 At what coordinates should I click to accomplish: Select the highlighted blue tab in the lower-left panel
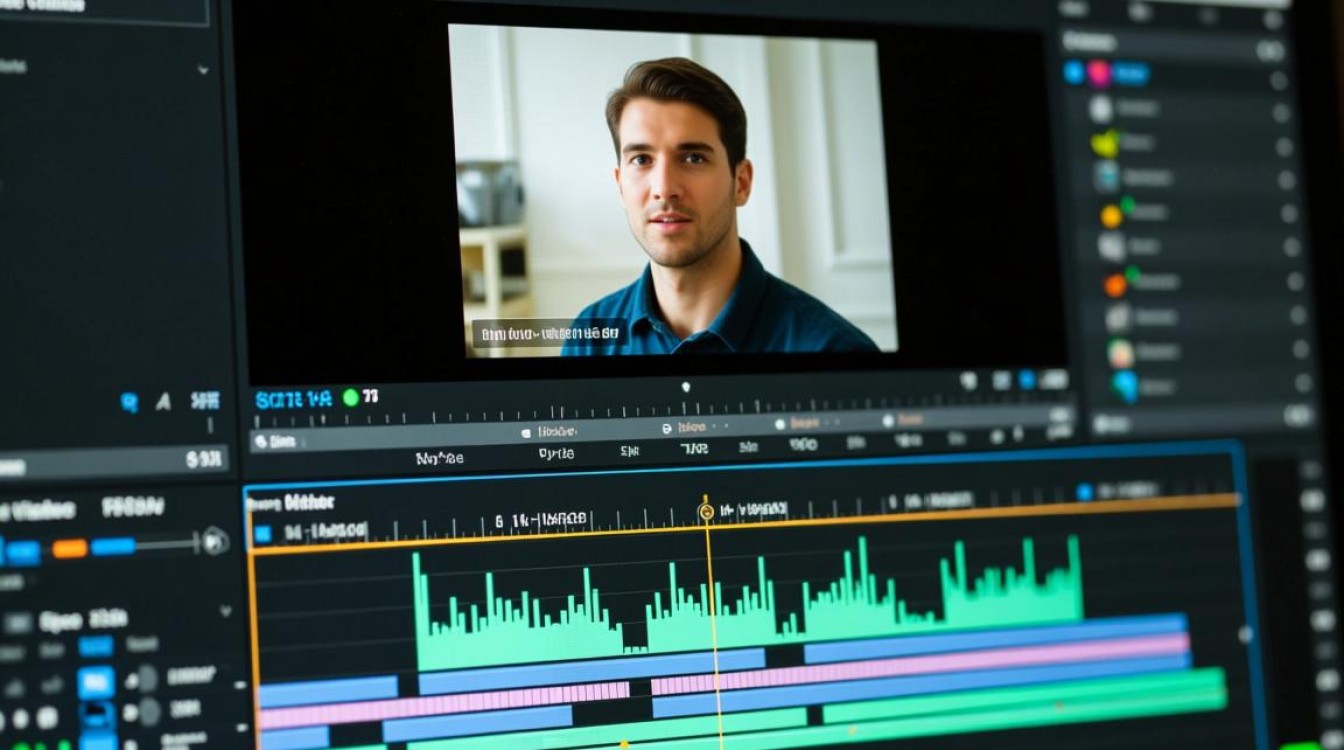coord(96,647)
